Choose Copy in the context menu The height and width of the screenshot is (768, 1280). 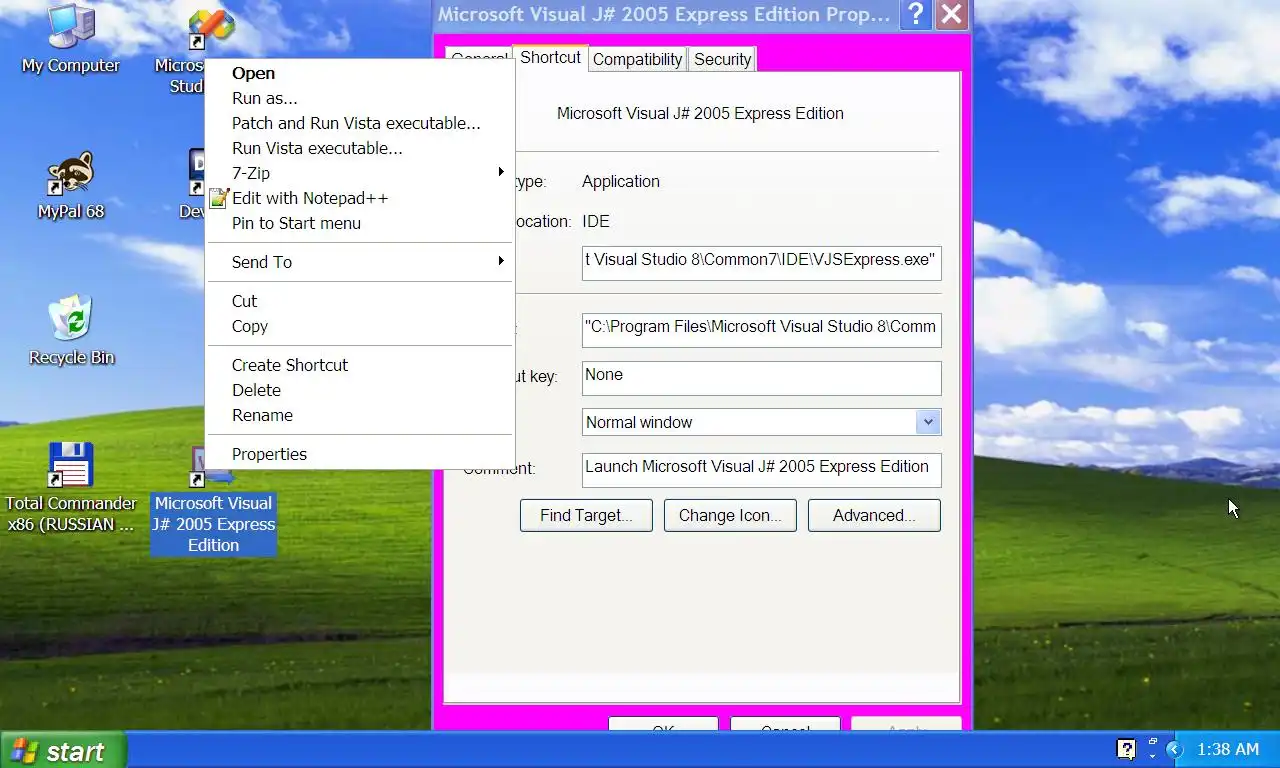[360, 326]
